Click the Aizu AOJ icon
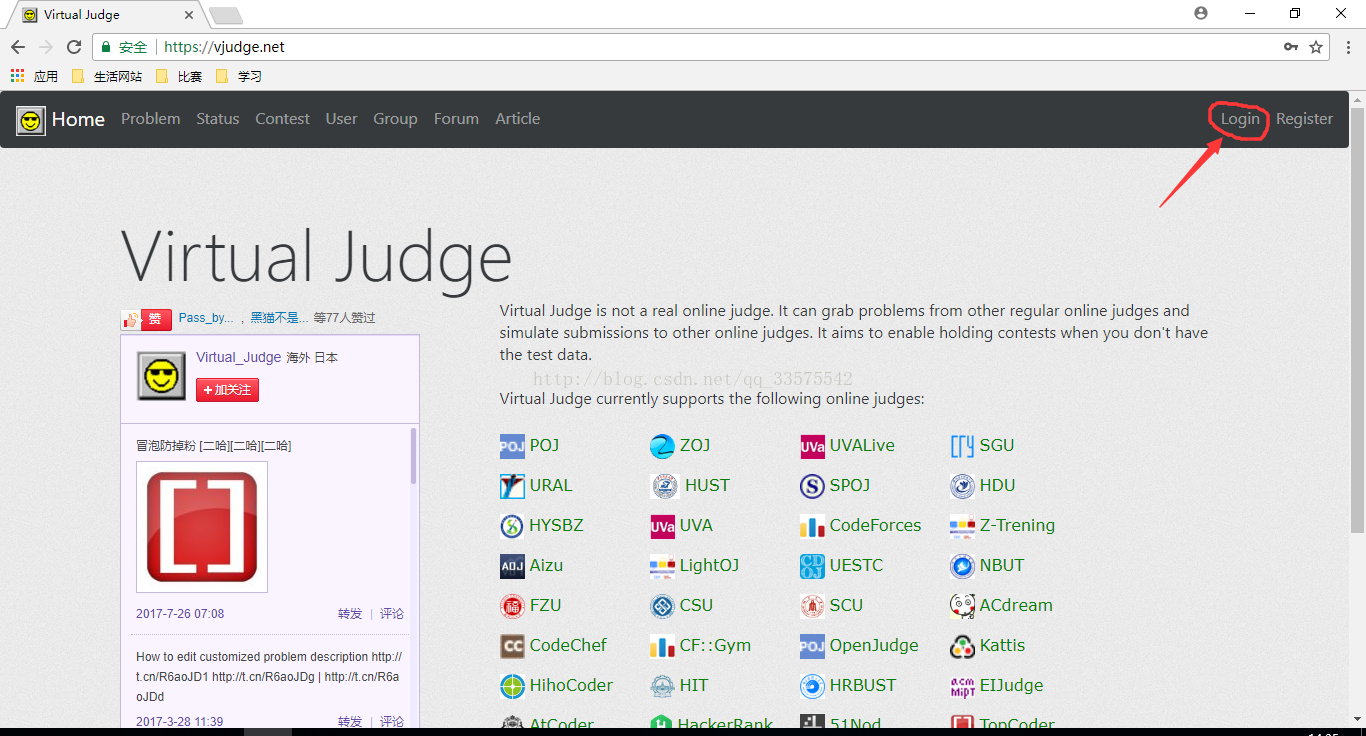Image resolution: width=1366 pixels, height=736 pixels. click(512, 566)
